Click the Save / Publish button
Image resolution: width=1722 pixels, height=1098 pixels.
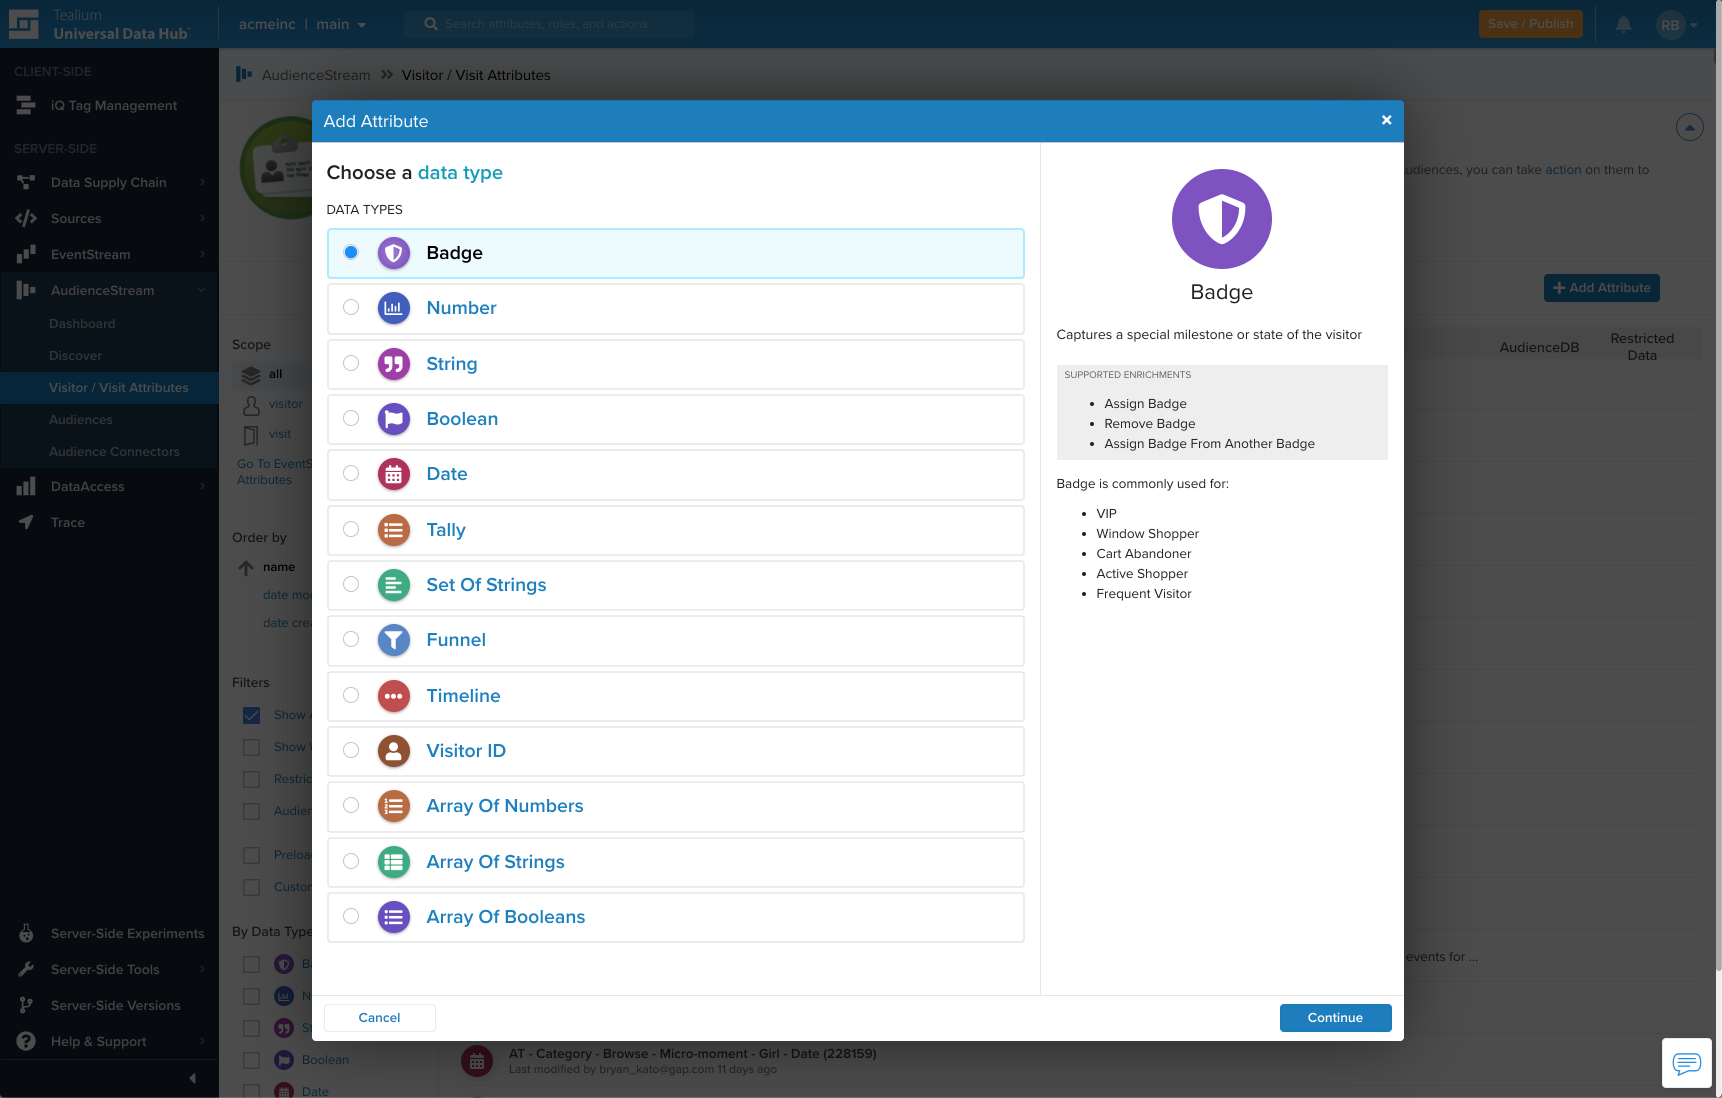tap(1530, 24)
